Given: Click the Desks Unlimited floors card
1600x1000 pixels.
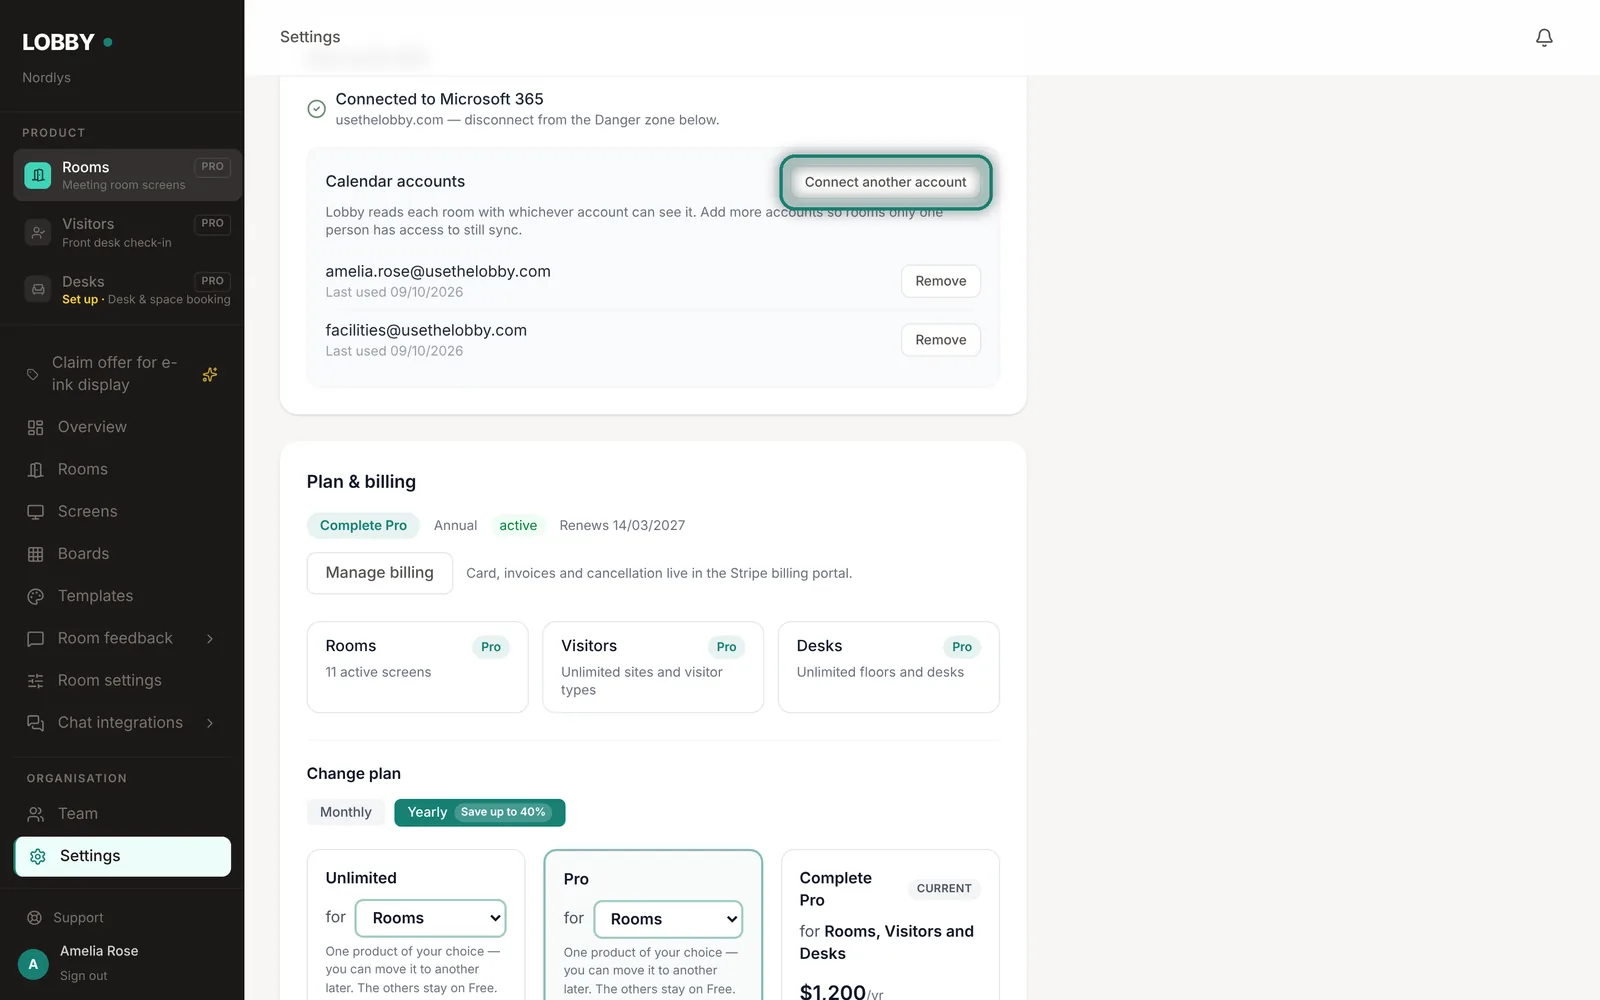Looking at the screenshot, I should tap(888, 667).
